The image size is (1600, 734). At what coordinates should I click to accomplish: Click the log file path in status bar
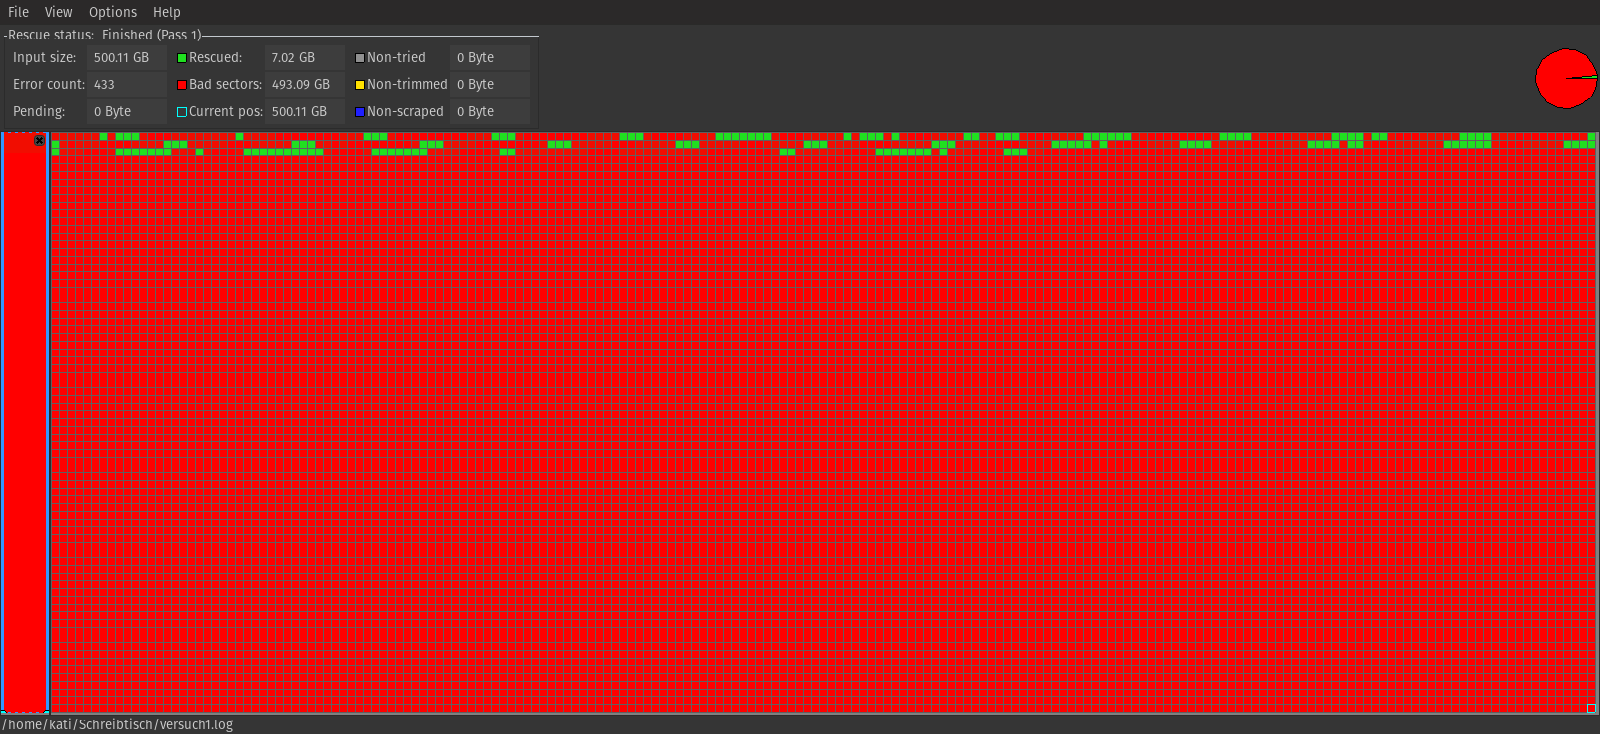118,725
